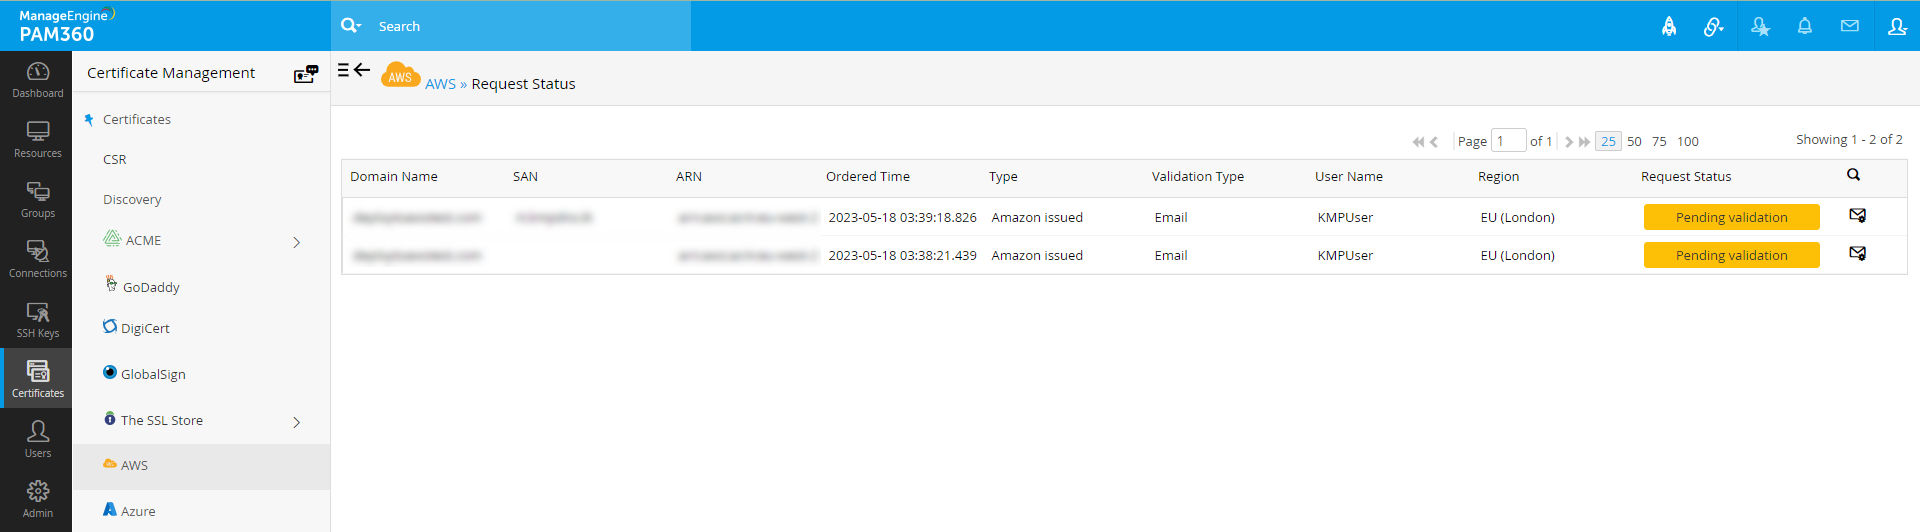Click the Page number input field

point(1508,140)
